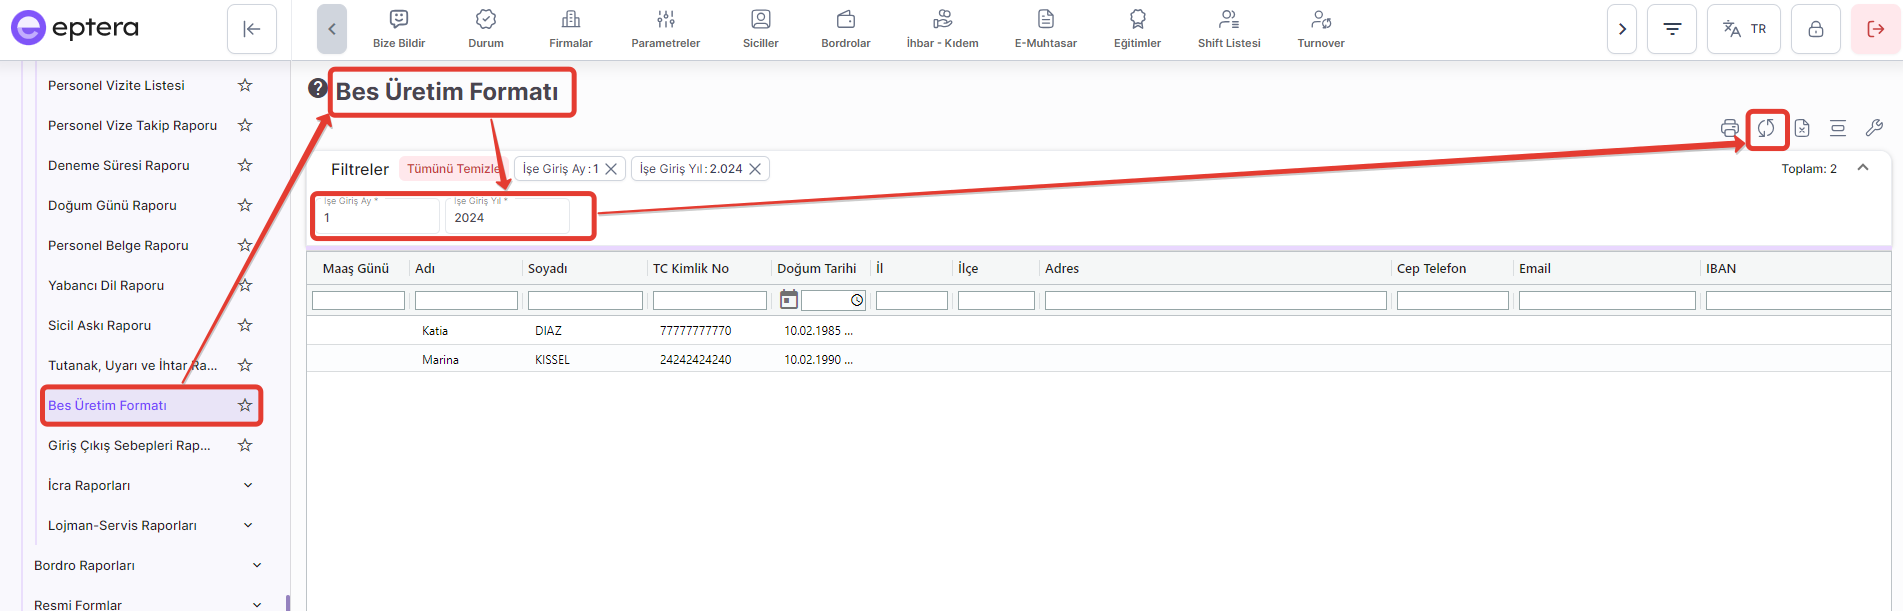The height and width of the screenshot is (611, 1903).
Task: Open the Bordrolar menu
Action: [x=845, y=29]
